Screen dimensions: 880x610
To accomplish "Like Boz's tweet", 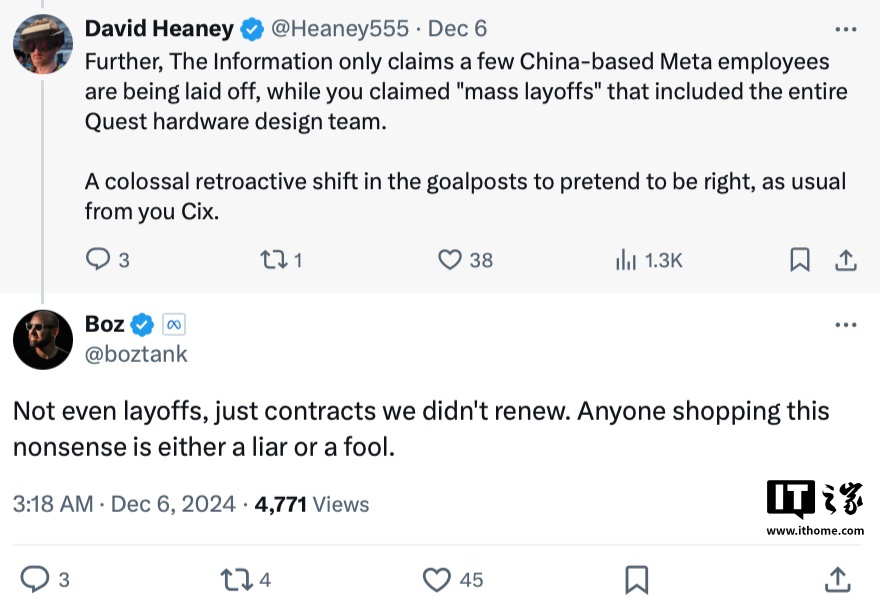I will 436,578.
